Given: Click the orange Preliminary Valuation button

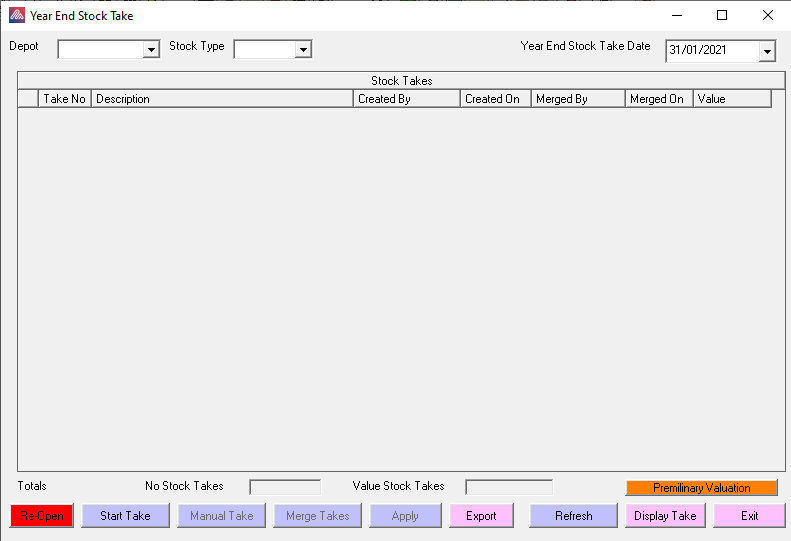Looking at the screenshot, I should pos(701,488).
